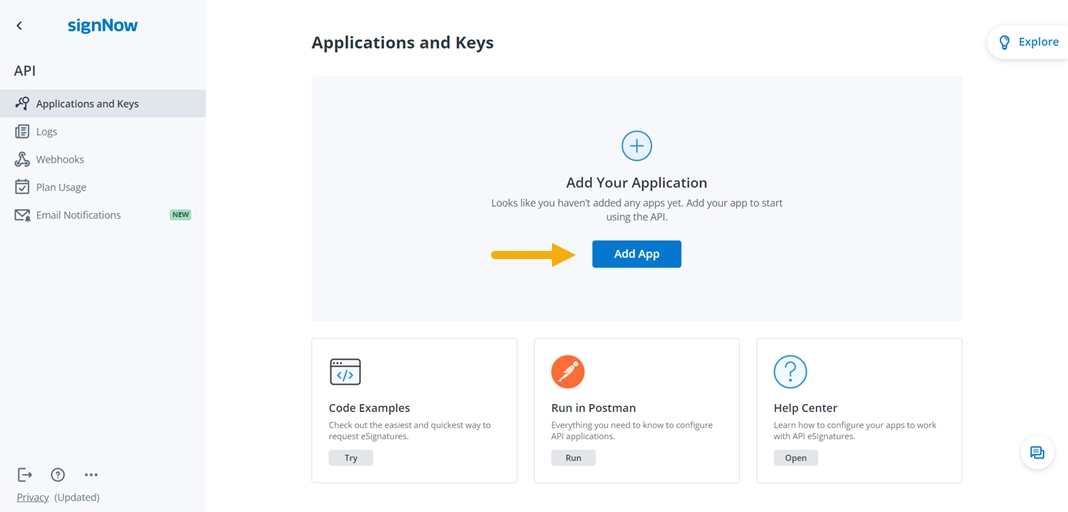This screenshot has height=512, width=1068.
Task: Click the Postman logo icon
Action: point(568,372)
